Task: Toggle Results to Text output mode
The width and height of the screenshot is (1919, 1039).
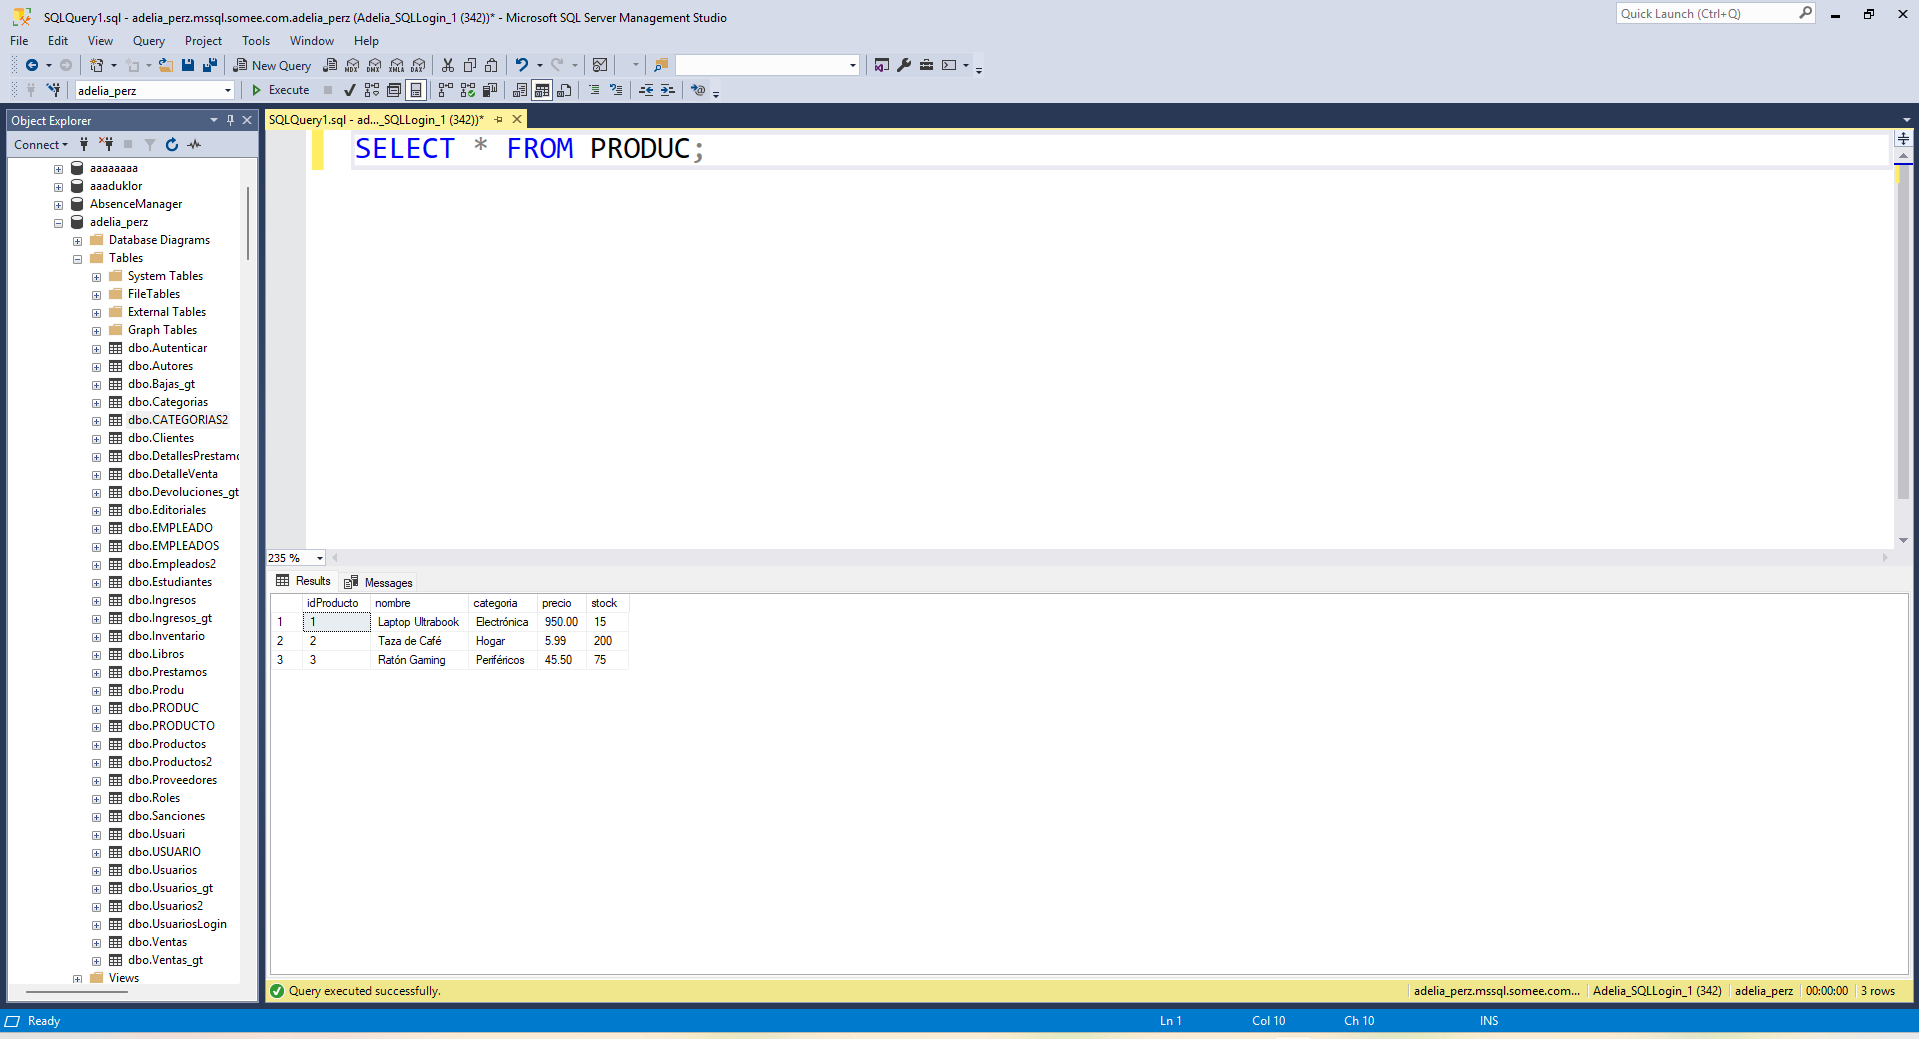Action: 520,90
